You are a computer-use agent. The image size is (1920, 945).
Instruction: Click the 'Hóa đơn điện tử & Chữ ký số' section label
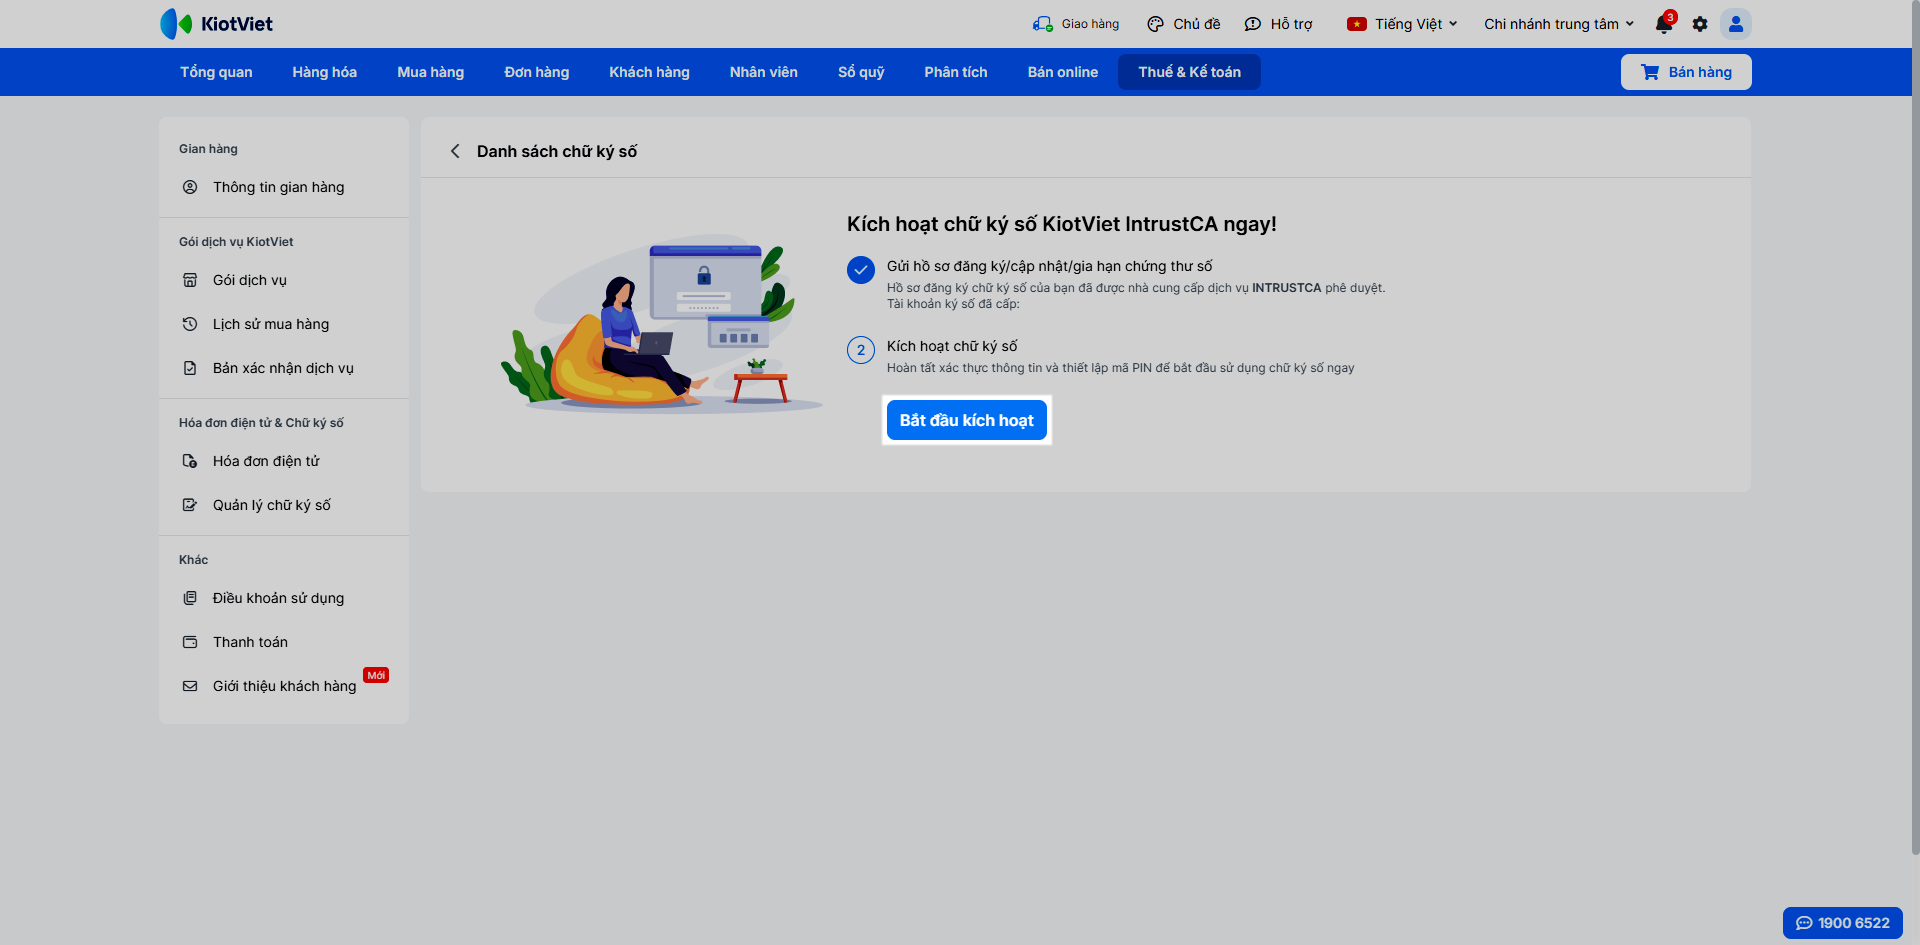[261, 423]
